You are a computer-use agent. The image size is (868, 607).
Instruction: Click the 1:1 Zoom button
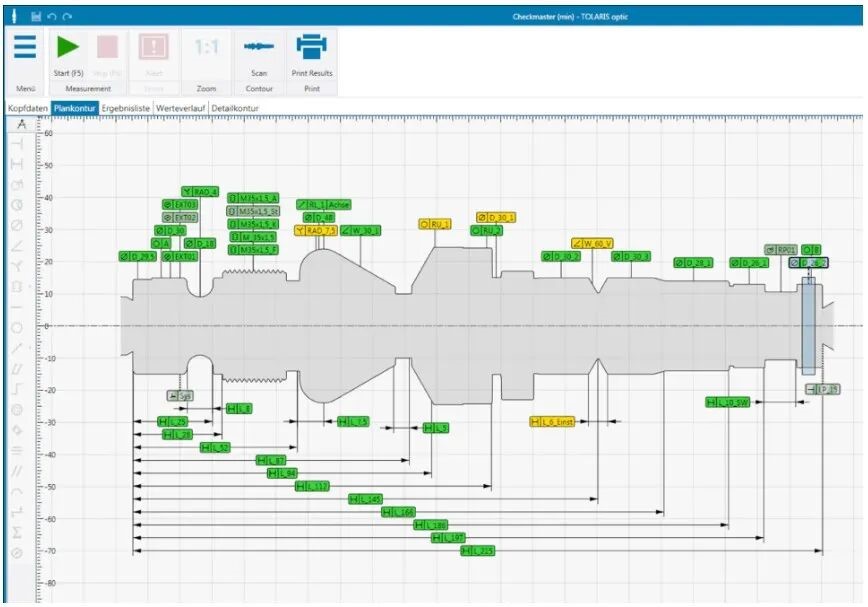207,48
